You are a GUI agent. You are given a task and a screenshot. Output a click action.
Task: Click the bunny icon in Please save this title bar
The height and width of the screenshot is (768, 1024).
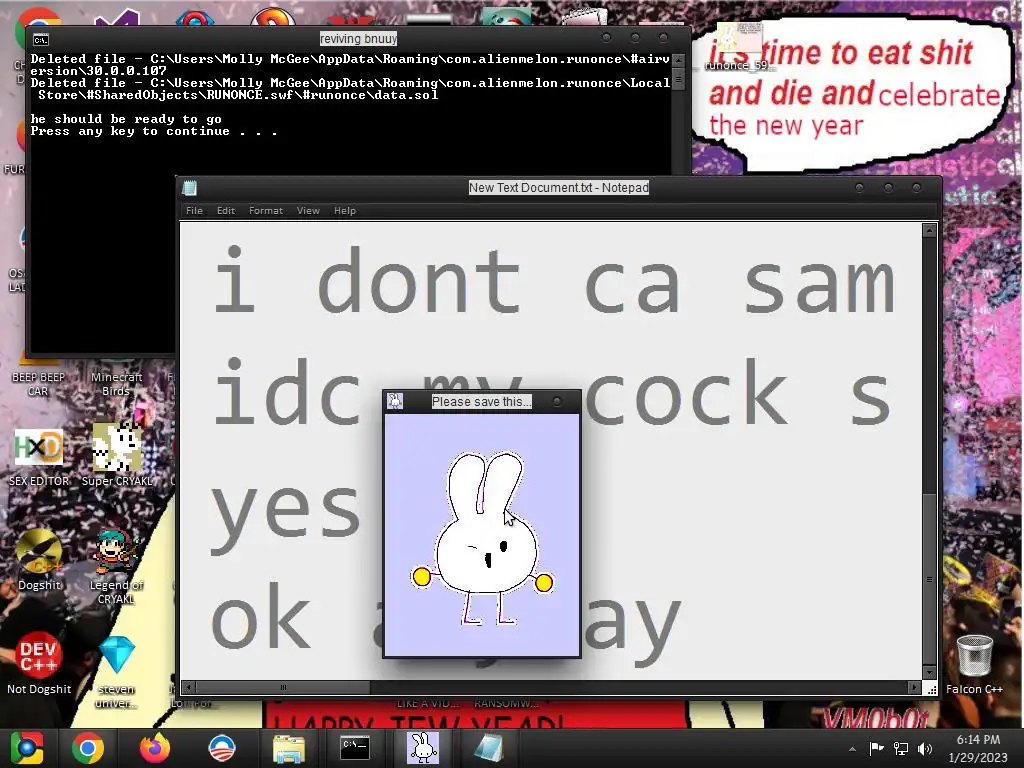tap(394, 401)
